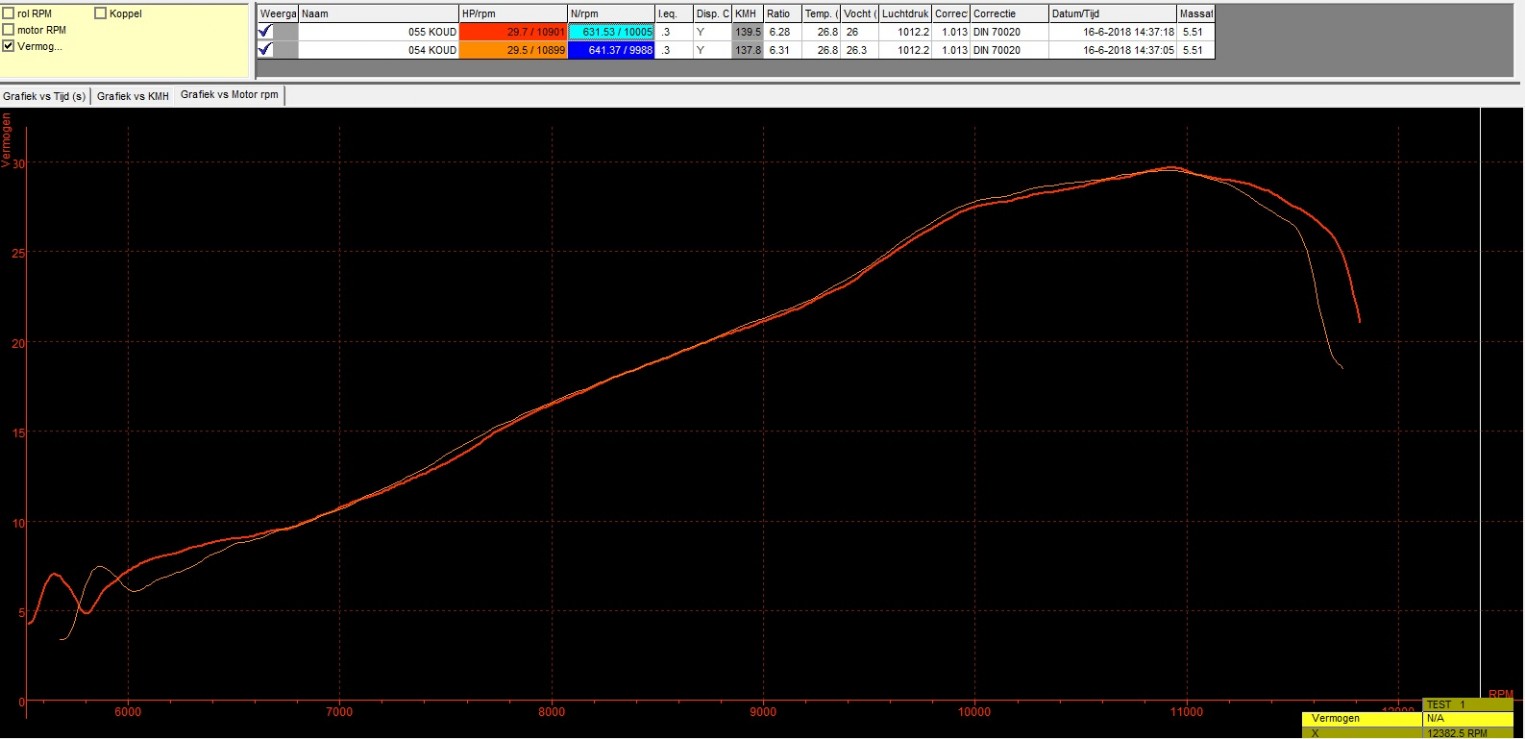
Task: Click the N/A value in readout panel
Action: pos(1468,719)
